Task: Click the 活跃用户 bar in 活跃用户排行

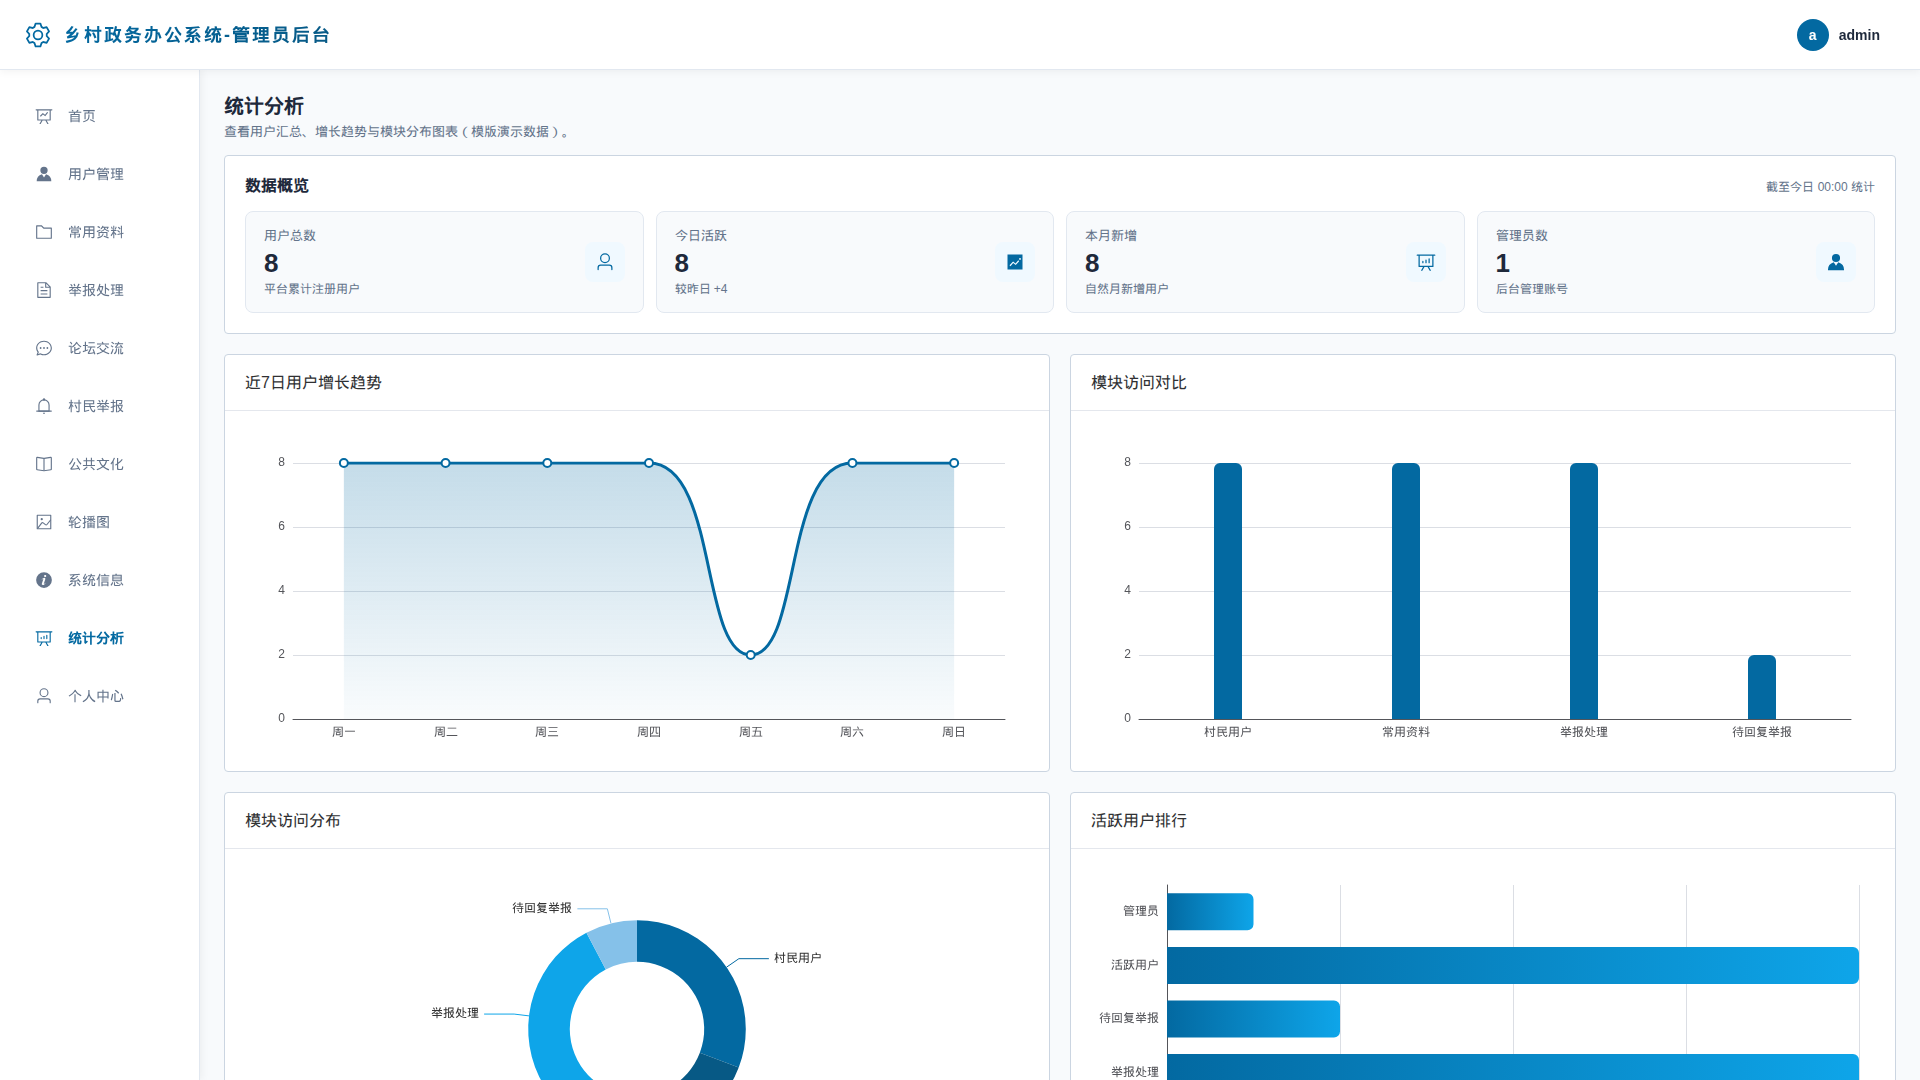Action: pyautogui.click(x=1513, y=965)
